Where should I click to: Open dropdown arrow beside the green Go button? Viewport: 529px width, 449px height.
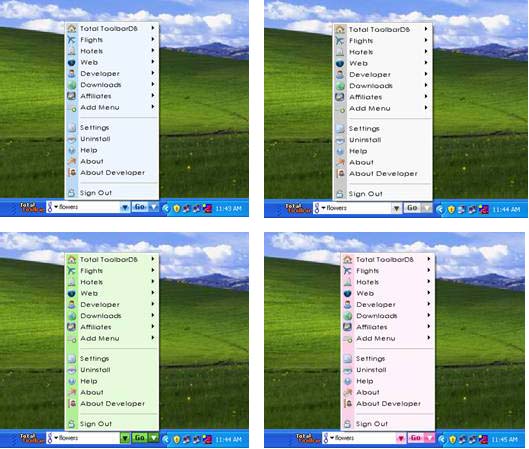[x=154, y=438]
